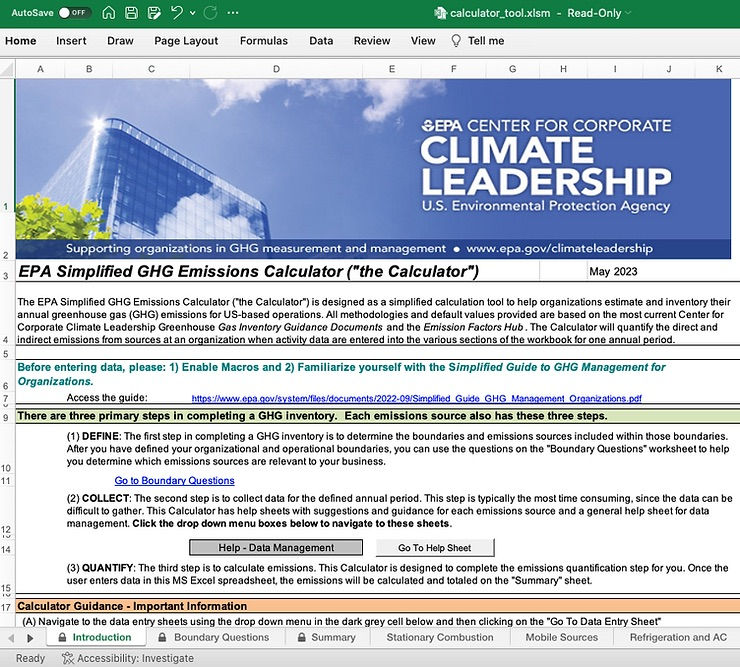This screenshot has width=740, height=667.
Task: Click the Ready status indicator
Action: pos(30,658)
